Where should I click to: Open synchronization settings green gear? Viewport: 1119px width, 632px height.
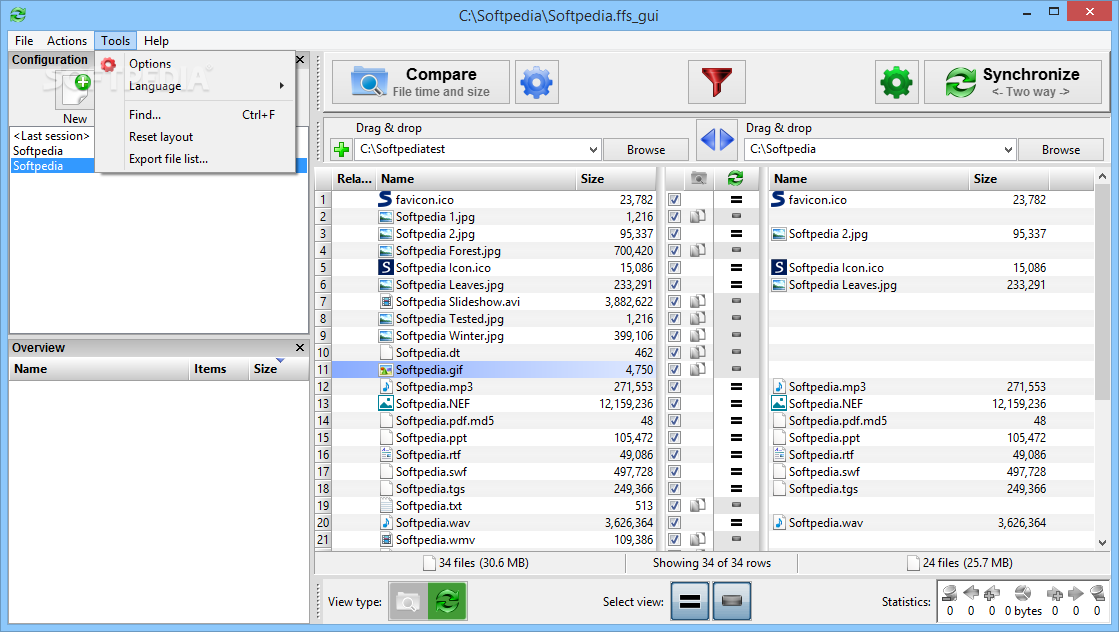point(896,82)
